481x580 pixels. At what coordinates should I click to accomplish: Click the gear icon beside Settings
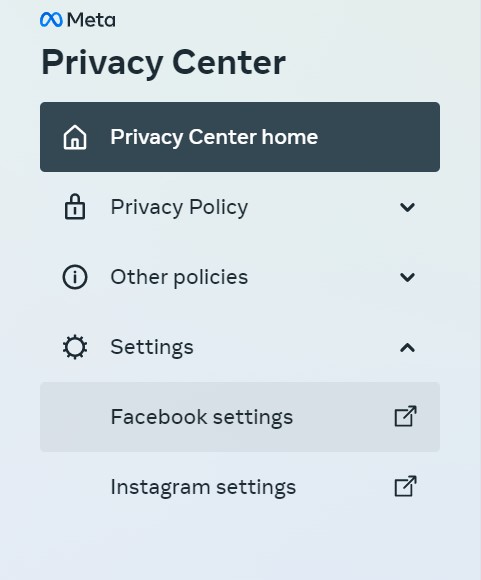(x=75, y=347)
